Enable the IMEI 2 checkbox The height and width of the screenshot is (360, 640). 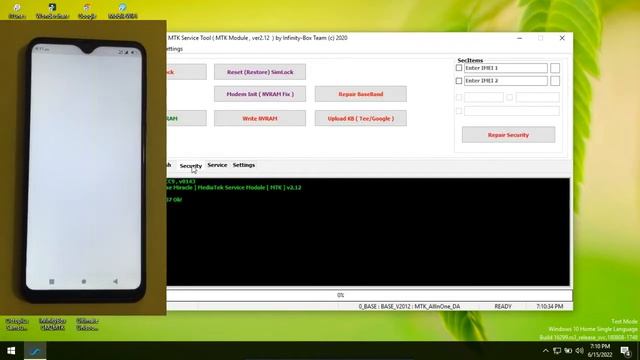point(459,81)
